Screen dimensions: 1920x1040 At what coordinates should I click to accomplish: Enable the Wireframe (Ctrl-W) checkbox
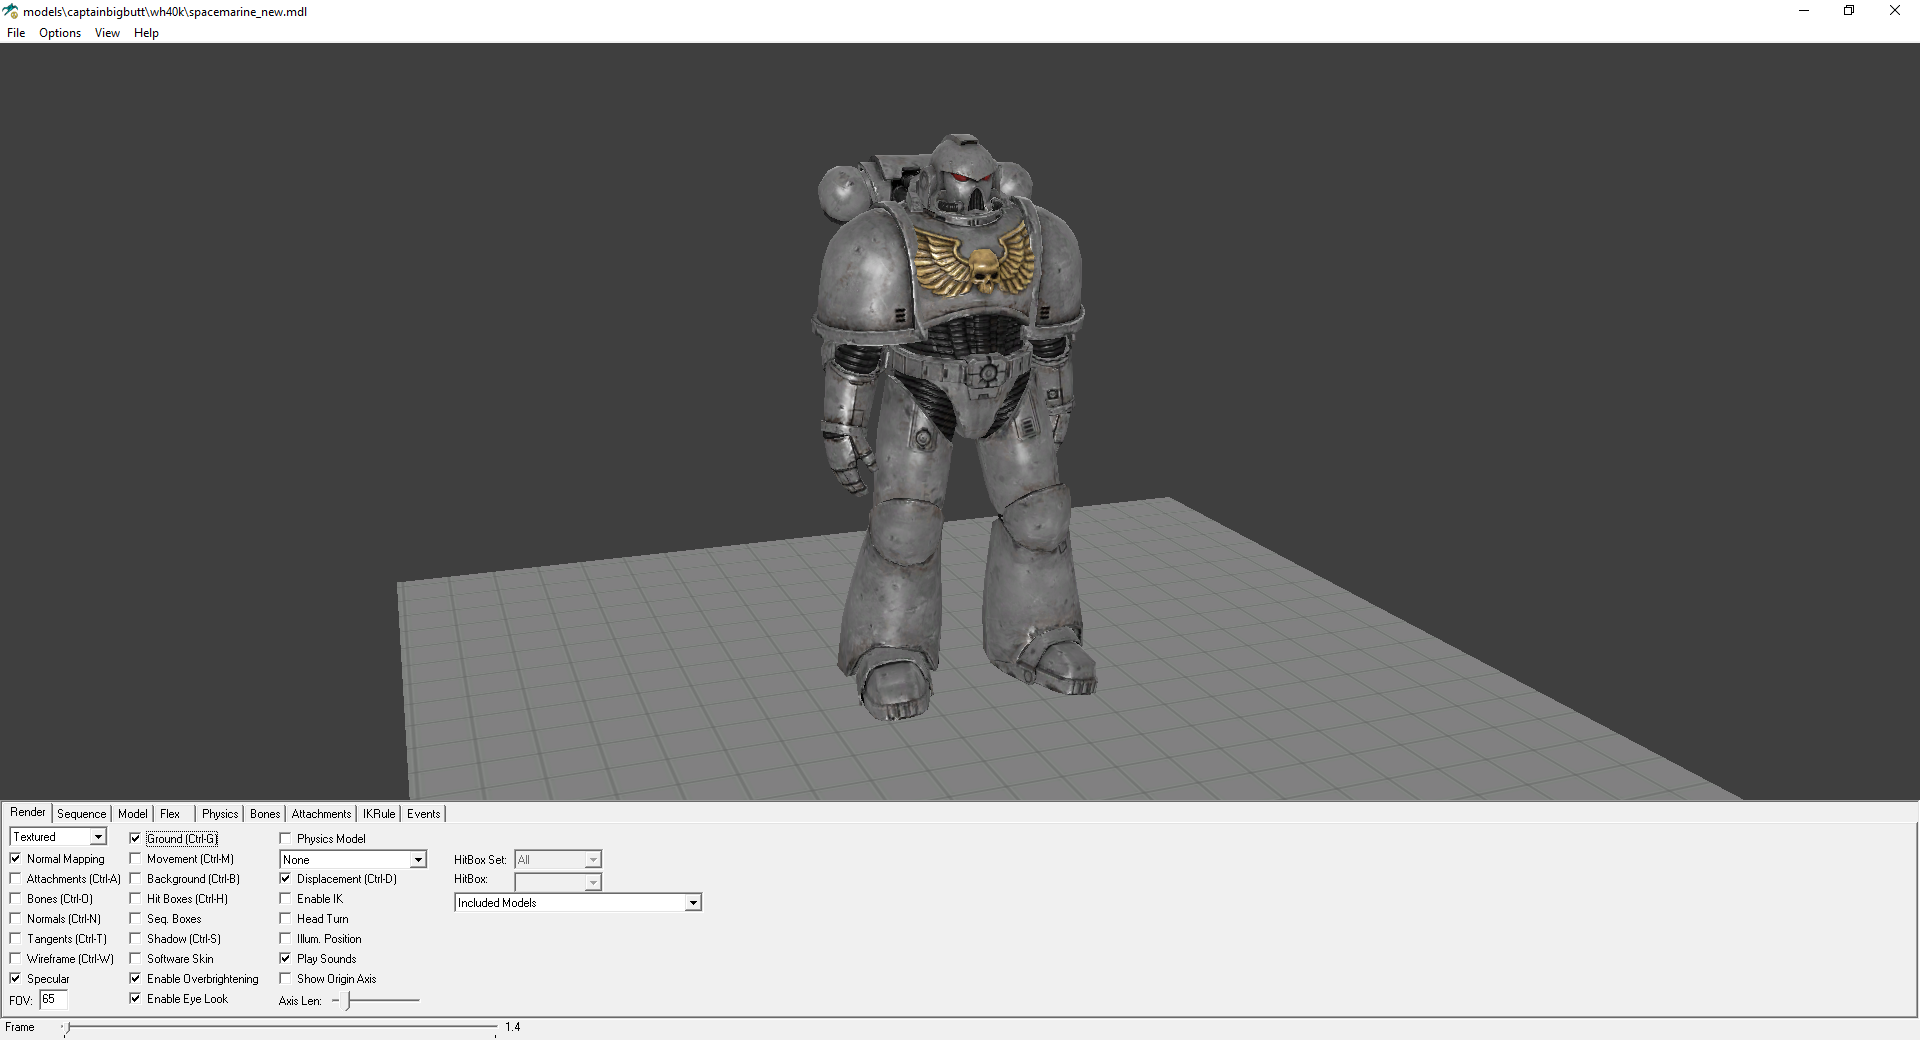pos(15,959)
